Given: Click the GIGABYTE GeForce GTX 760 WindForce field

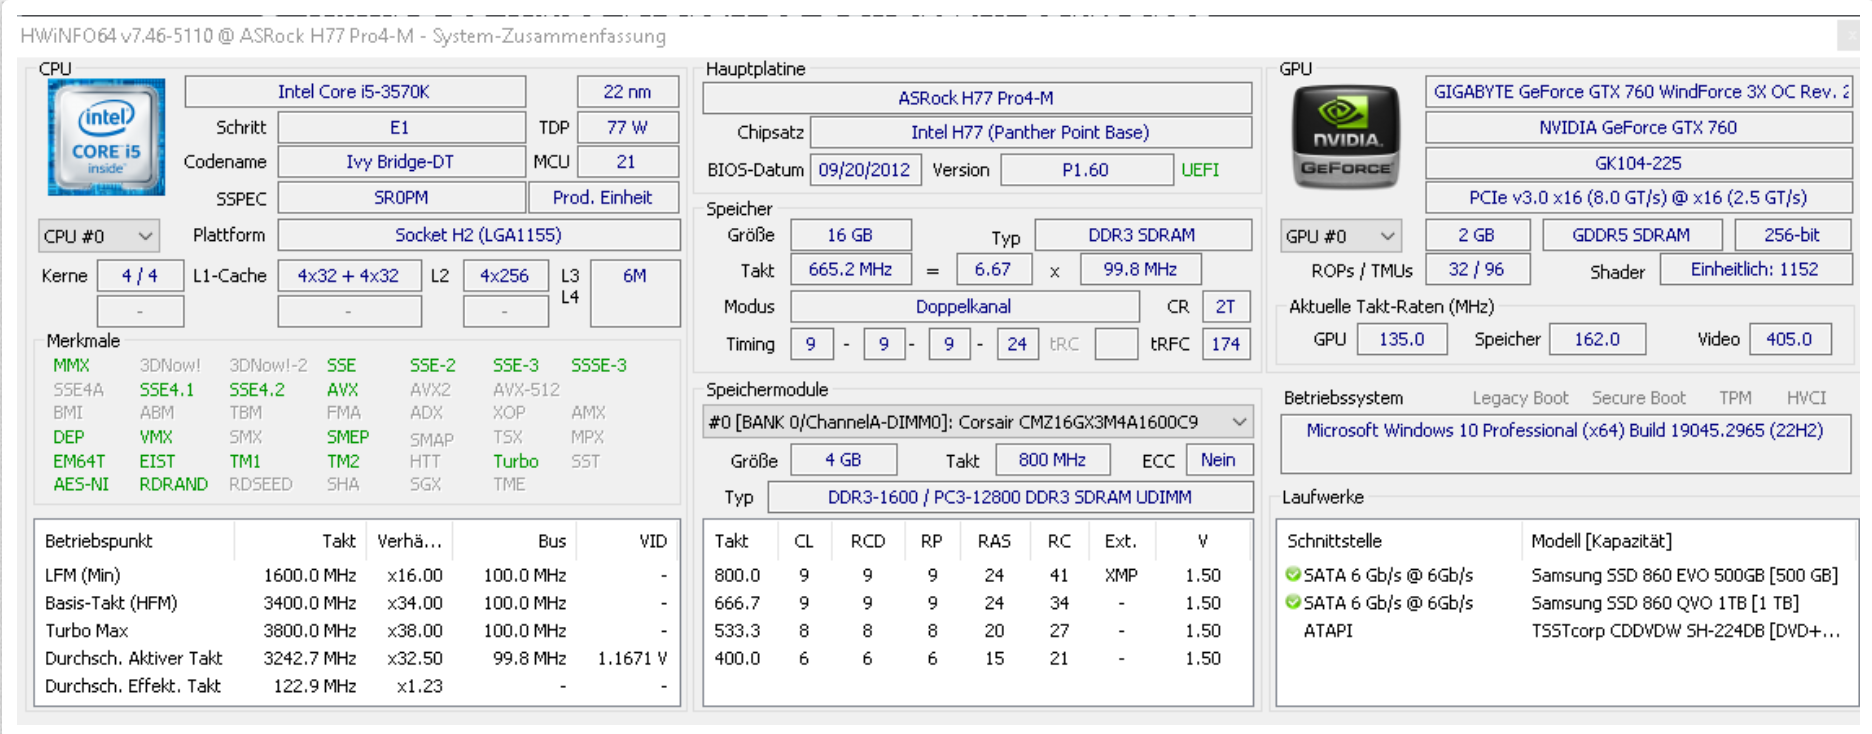Looking at the screenshot, I should 1639,92.
